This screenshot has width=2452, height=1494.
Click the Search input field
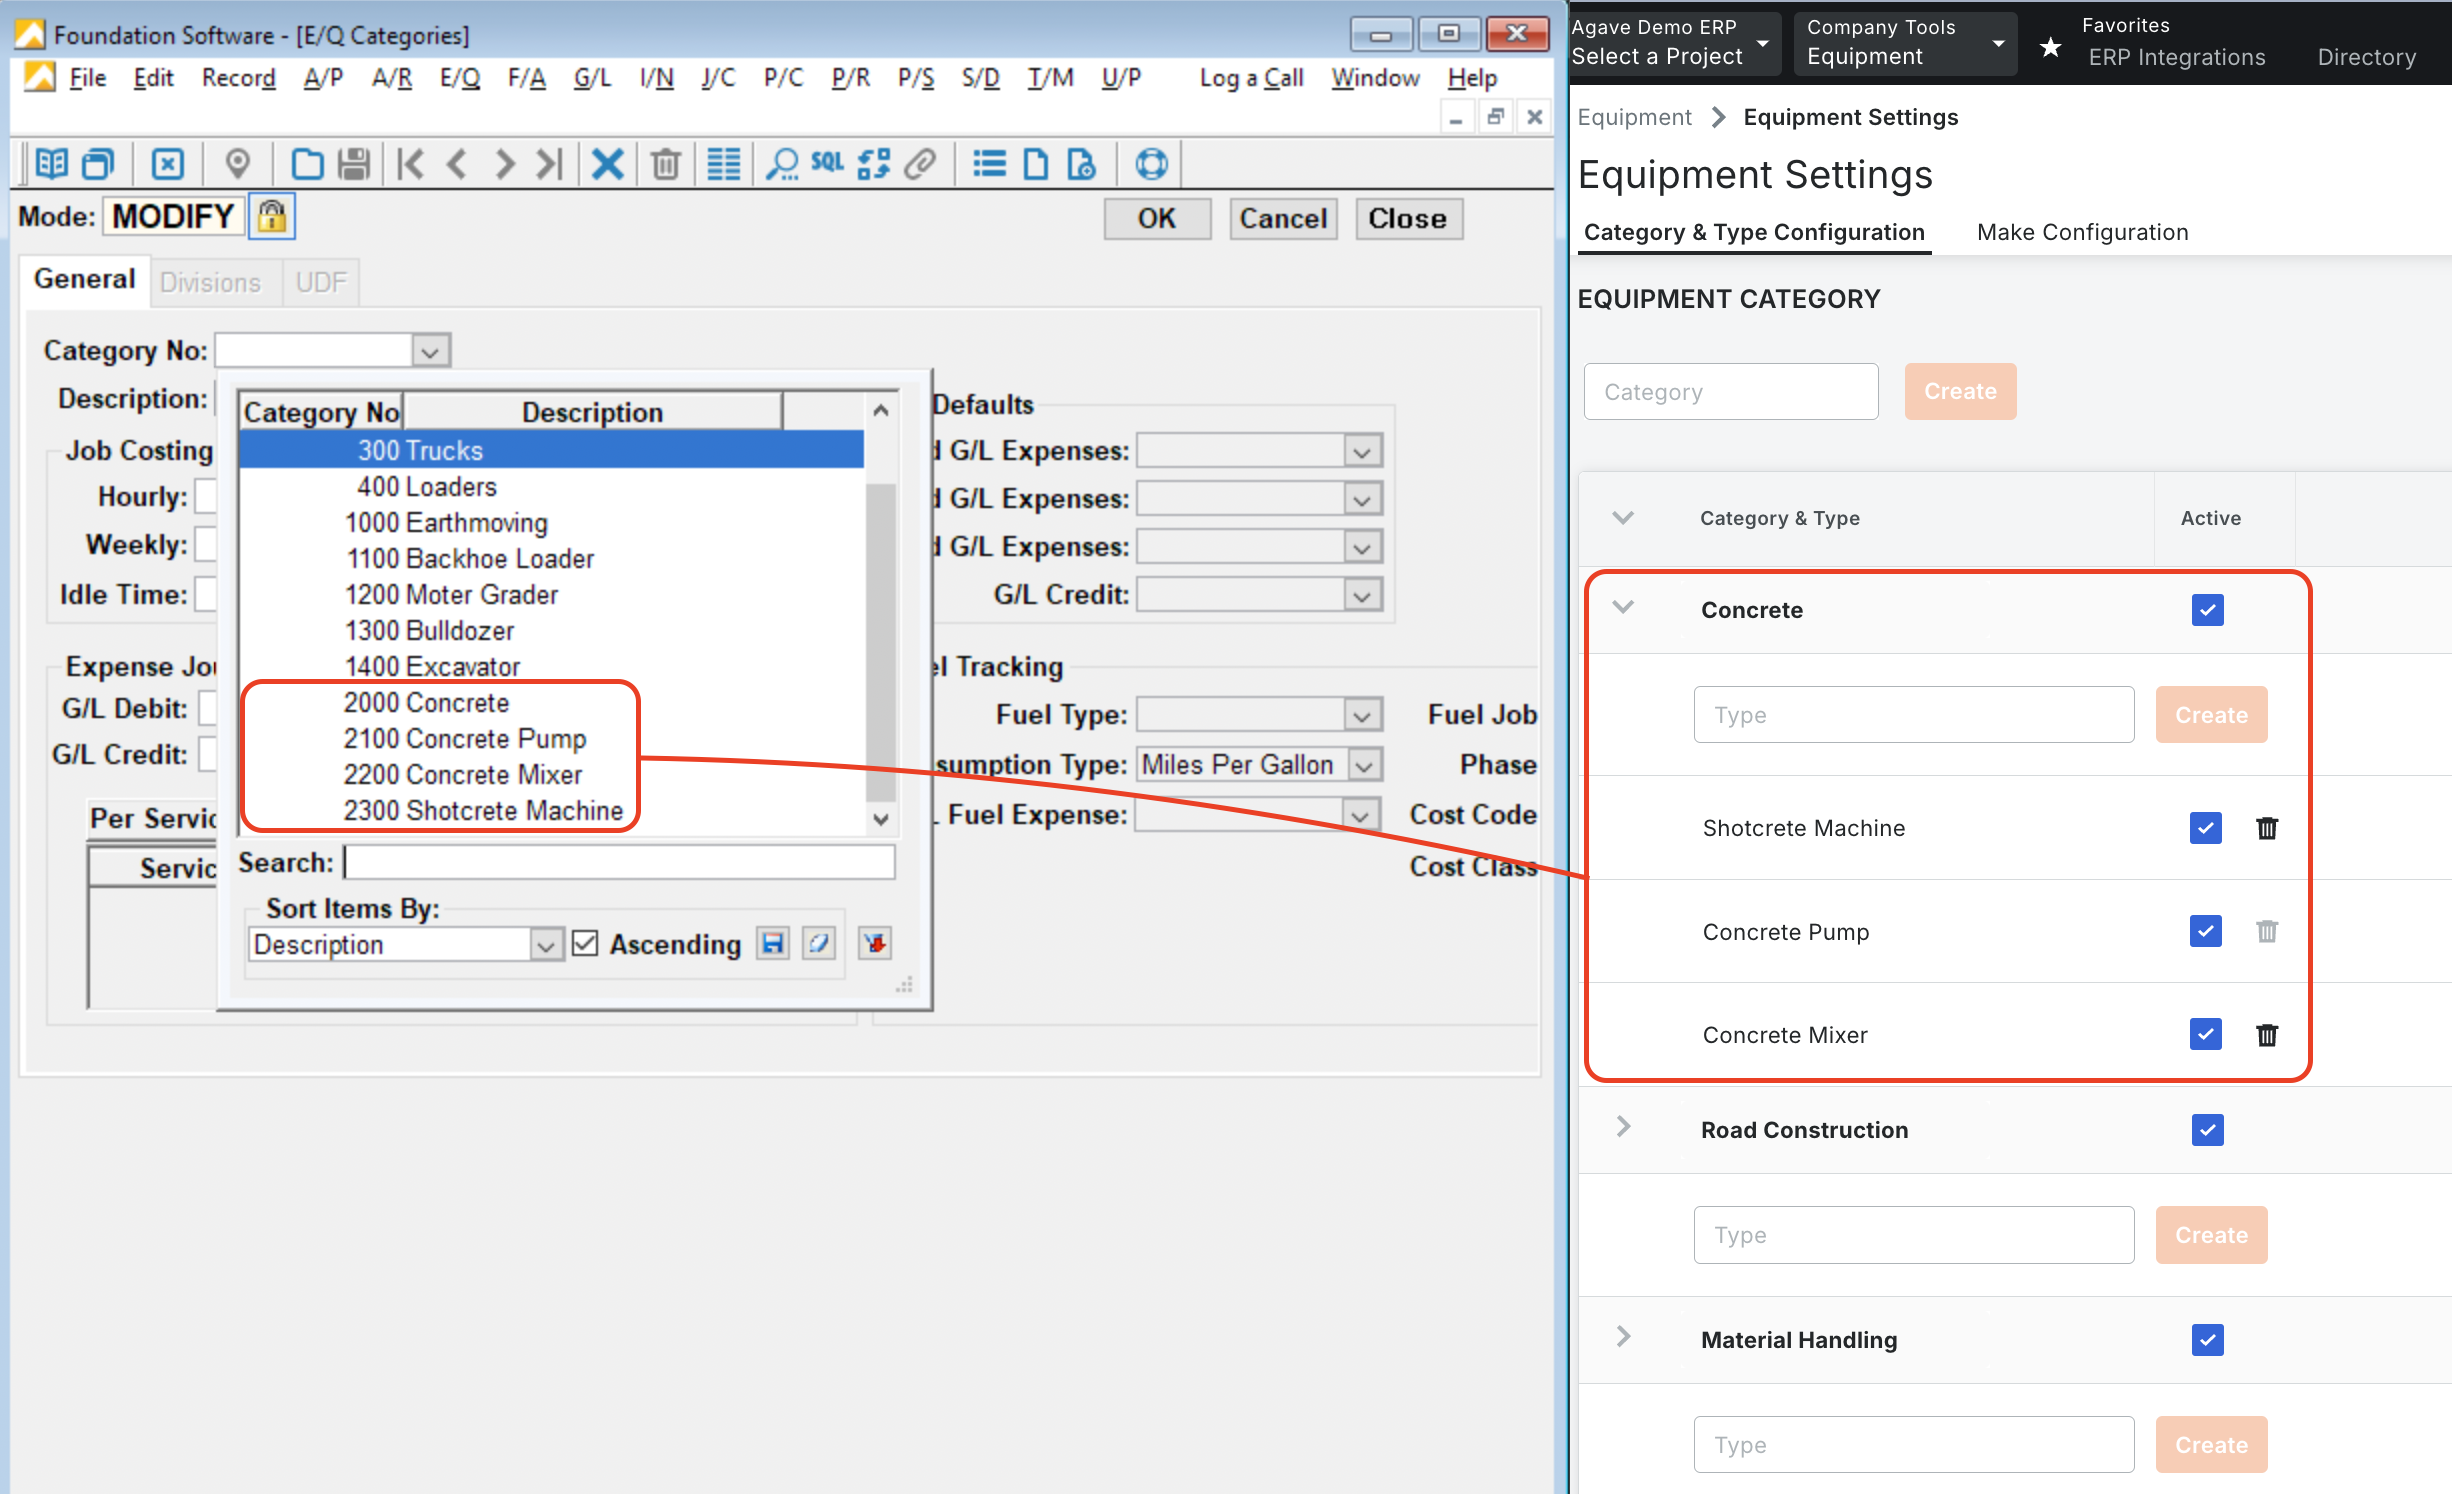(x=618, y=862)
